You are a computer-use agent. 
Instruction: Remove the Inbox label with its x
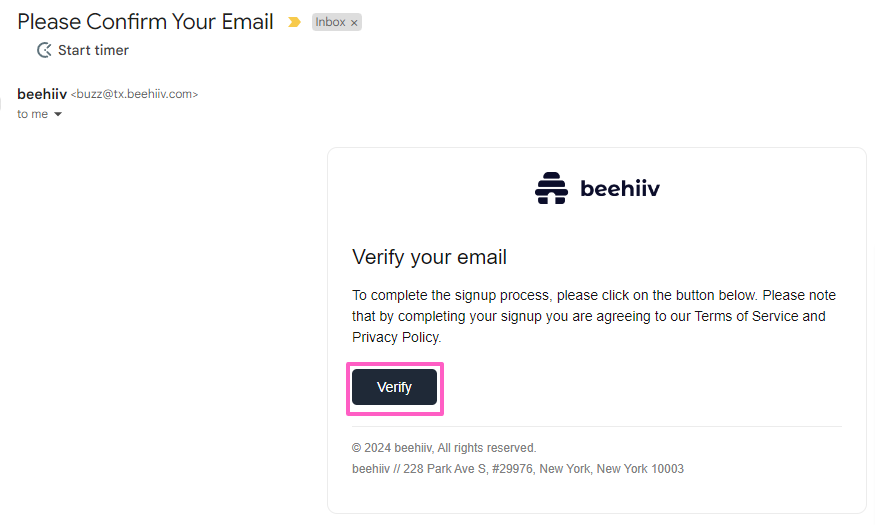(354, 23)
